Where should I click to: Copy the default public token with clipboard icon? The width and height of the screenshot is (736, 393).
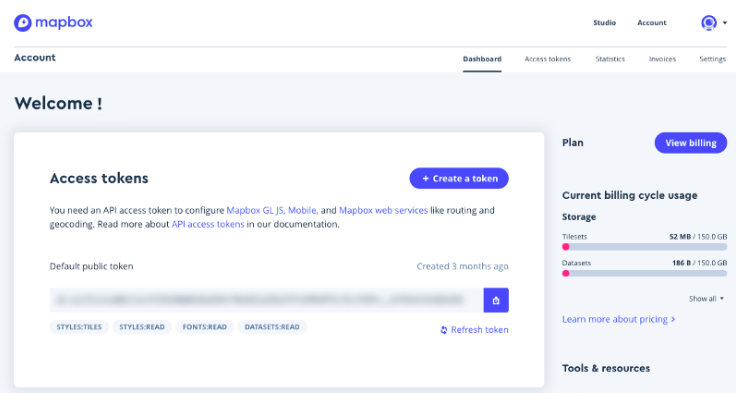(496, 300)
